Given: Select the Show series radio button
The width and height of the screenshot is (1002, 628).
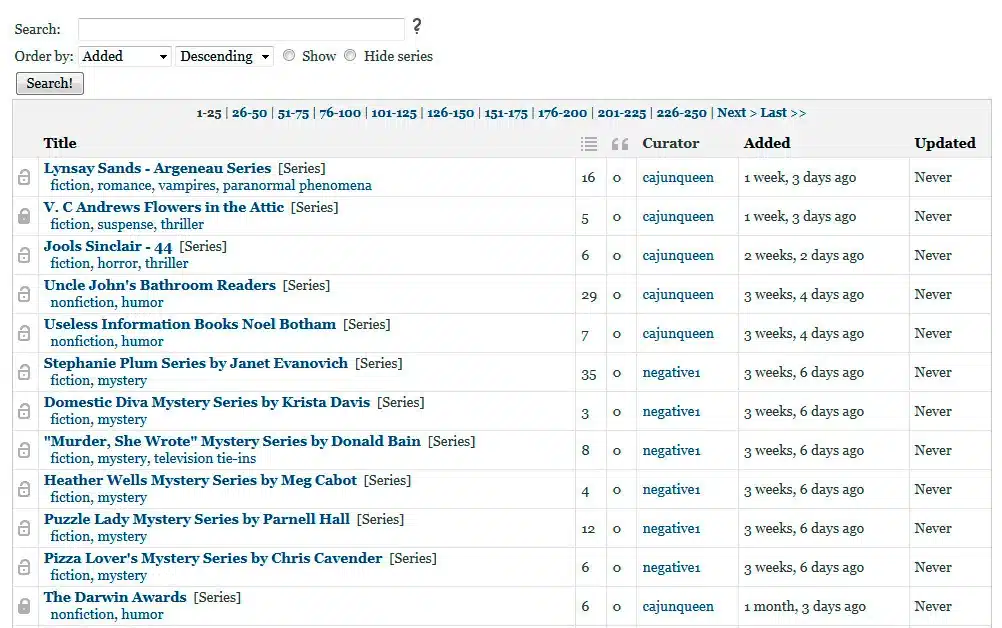Looking at the screenshot, I should coord(289,56).
